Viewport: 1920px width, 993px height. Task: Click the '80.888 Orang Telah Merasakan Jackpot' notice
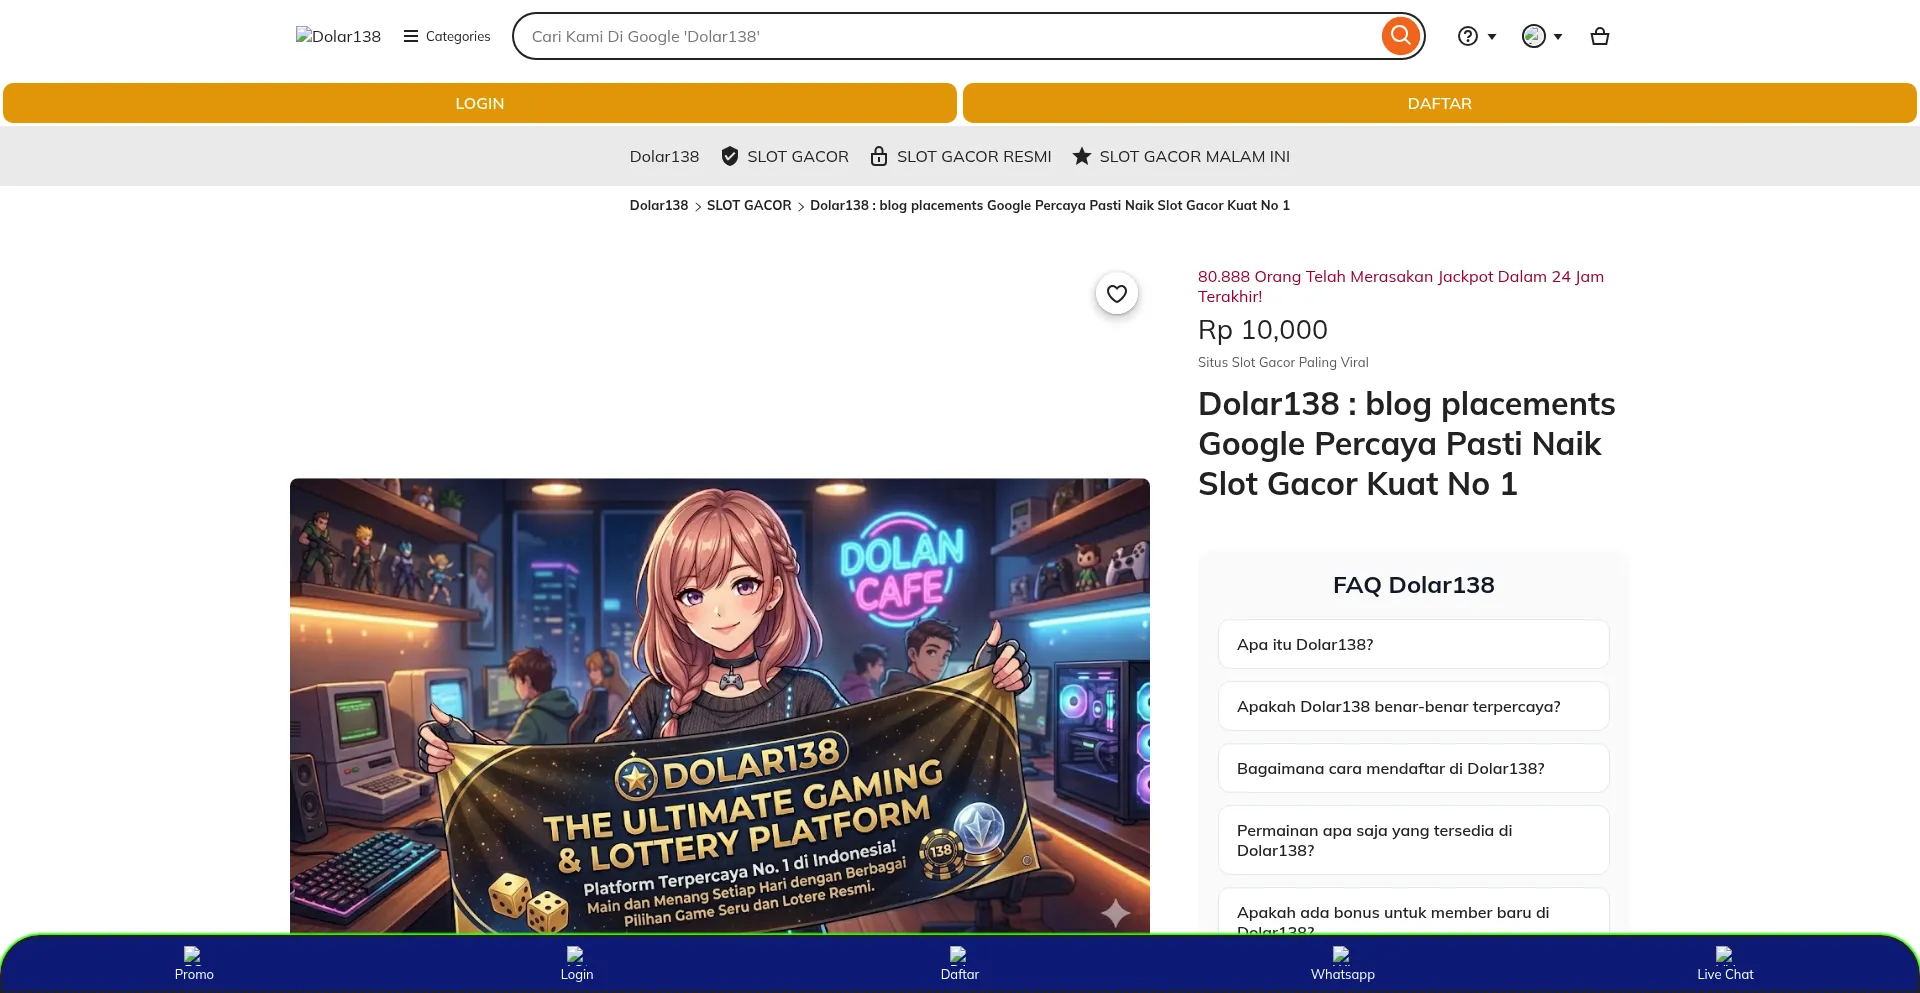[x=1401, y=286]
